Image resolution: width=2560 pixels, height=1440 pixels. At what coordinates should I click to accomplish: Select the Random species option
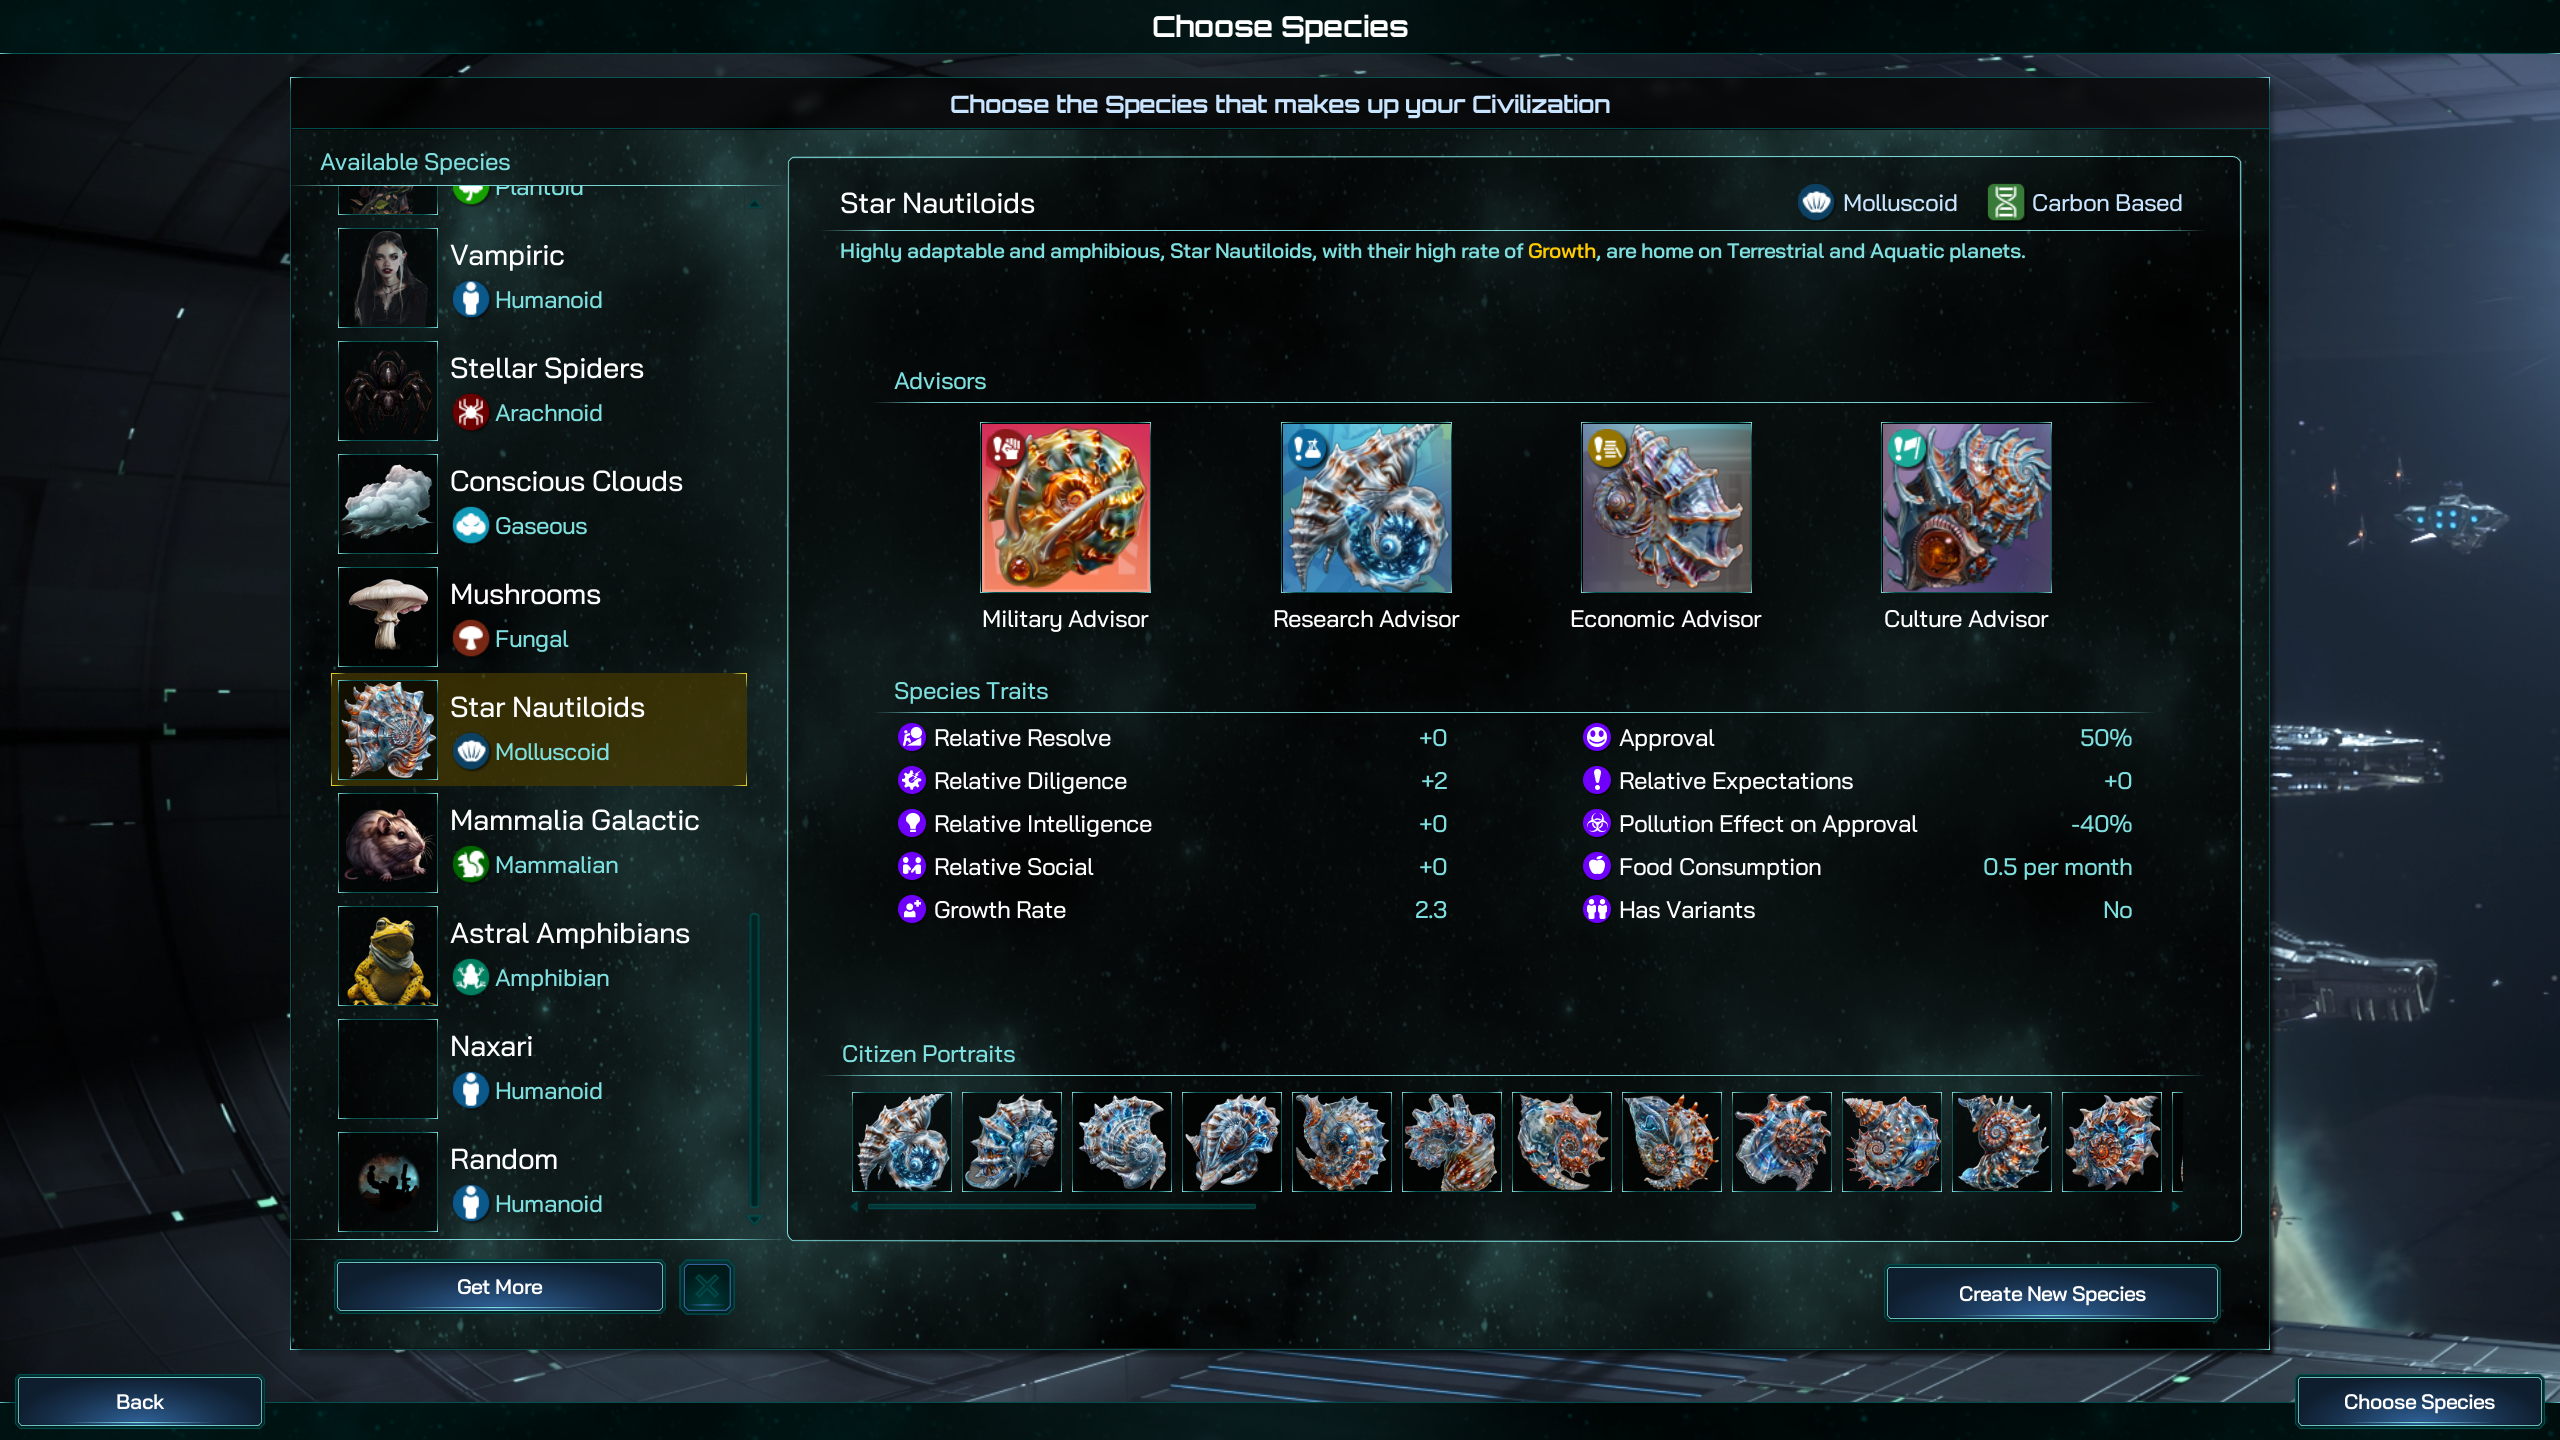tap(540, 1182)
